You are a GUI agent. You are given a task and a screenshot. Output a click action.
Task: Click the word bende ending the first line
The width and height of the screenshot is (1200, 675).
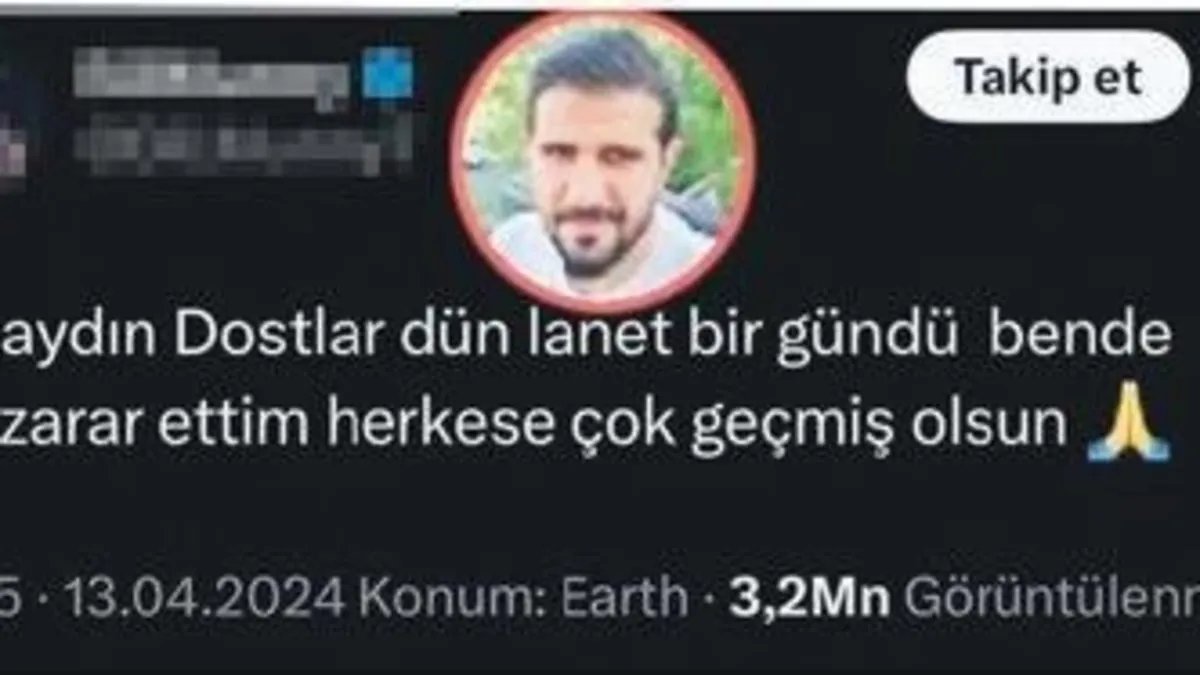pyautogui.click(x=1080, y=338)
